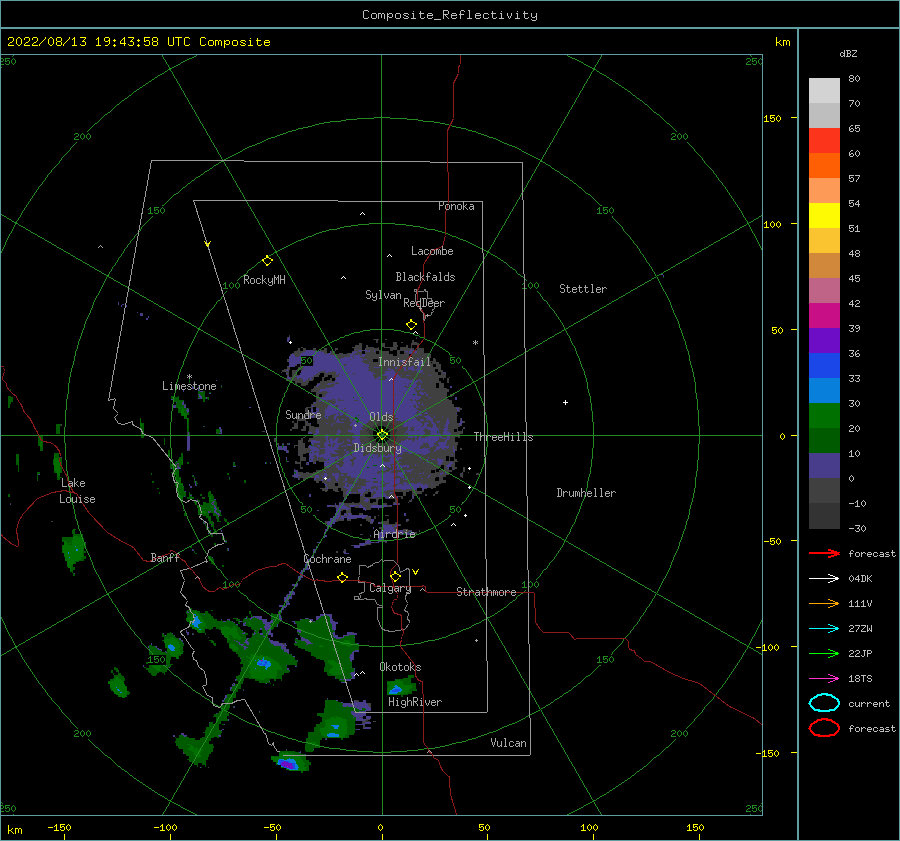Click the red forecast arrow in the legend
900x841 pixels.
pos(824,553)
